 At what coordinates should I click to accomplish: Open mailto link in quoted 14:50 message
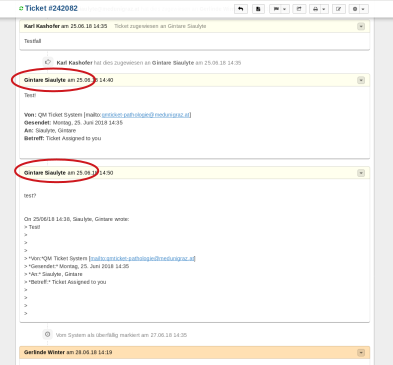142,258
